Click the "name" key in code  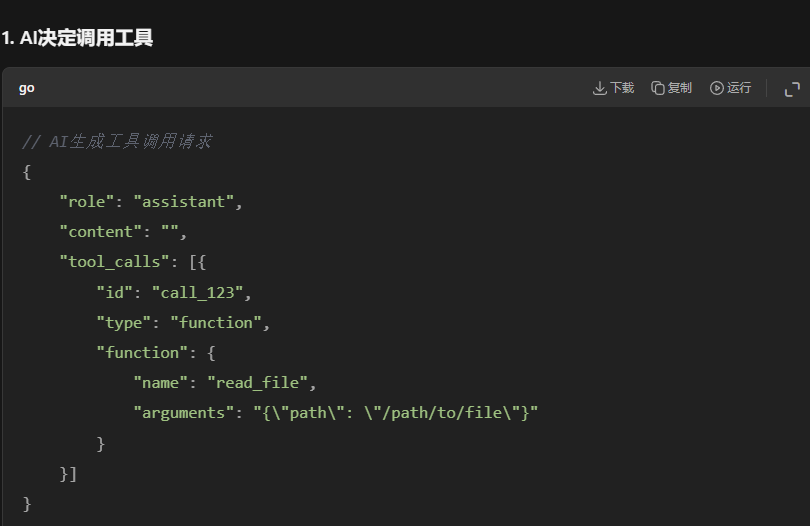tap(160, 383)
